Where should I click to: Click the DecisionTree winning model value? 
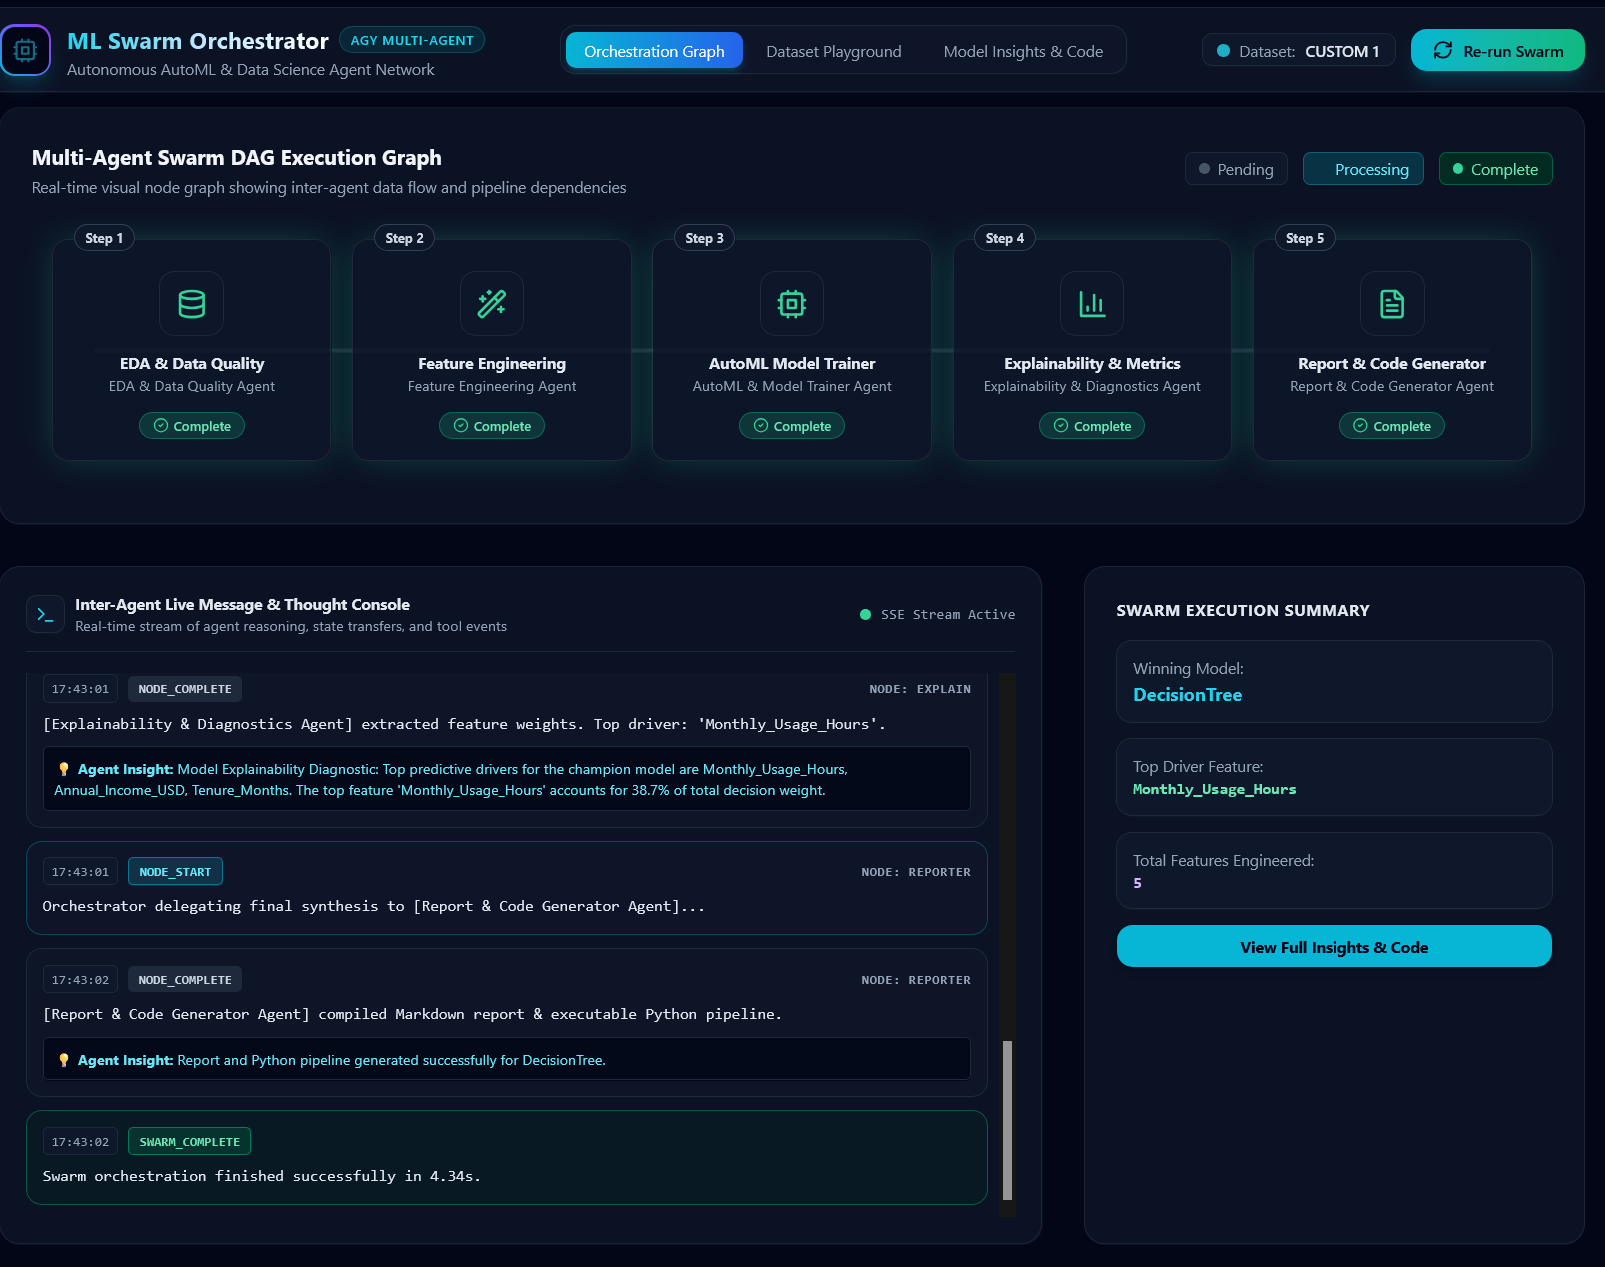(1187, 695)
